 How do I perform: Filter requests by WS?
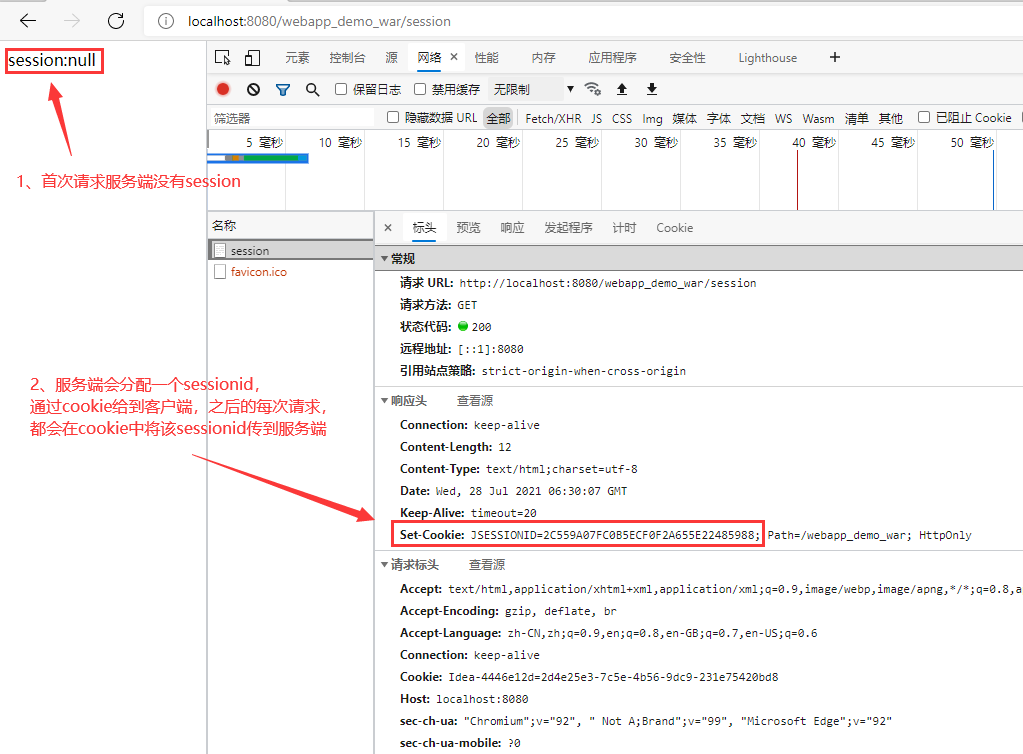tap(784, 118)
